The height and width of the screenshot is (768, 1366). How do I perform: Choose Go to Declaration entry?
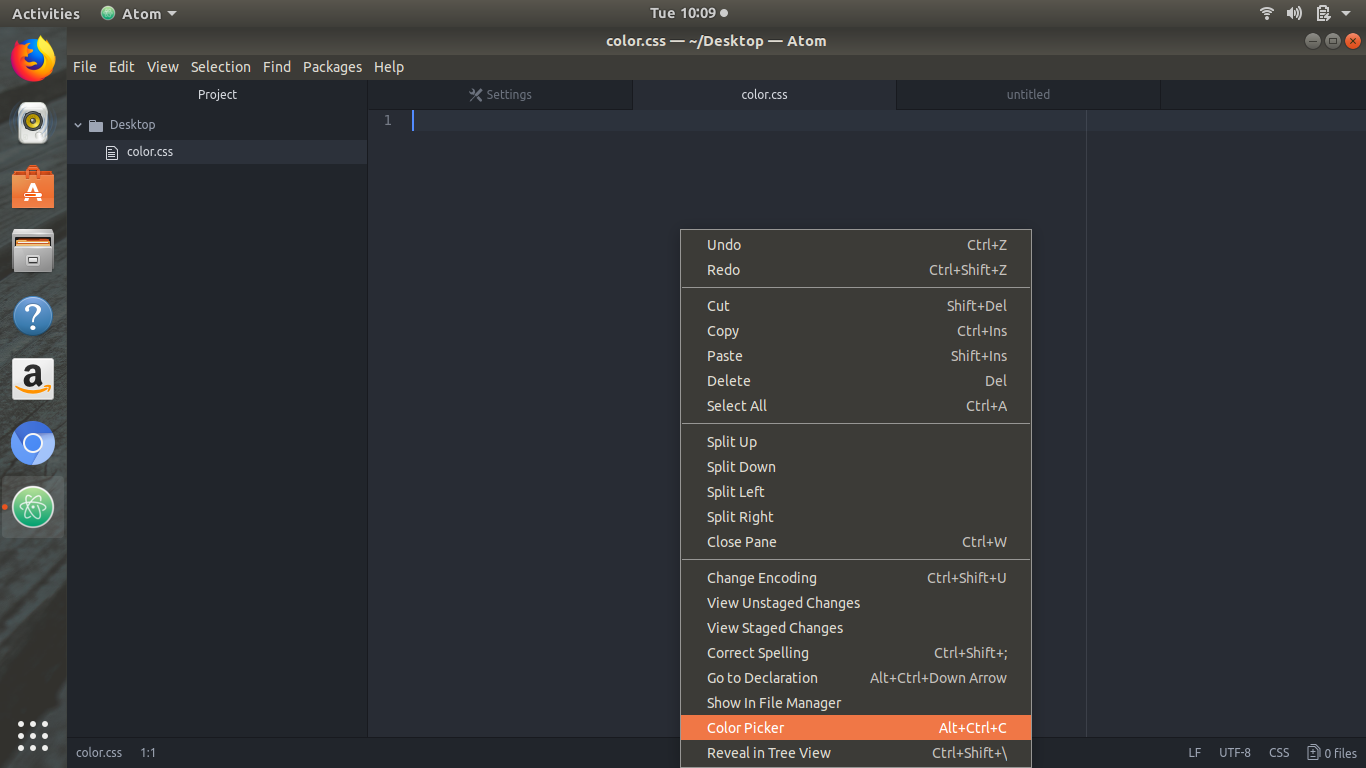(856, 678)
